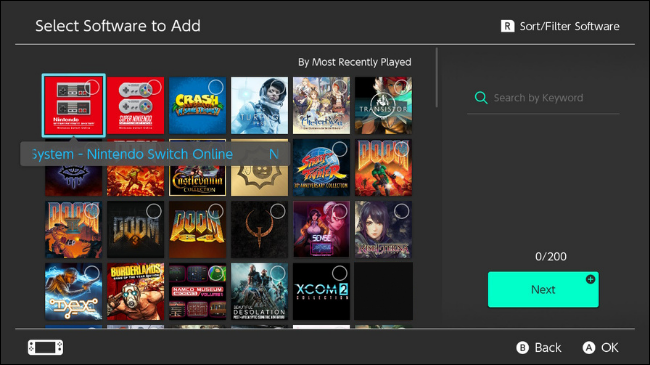Check the circle on the classic DOOM tile

tap(401, 149)
